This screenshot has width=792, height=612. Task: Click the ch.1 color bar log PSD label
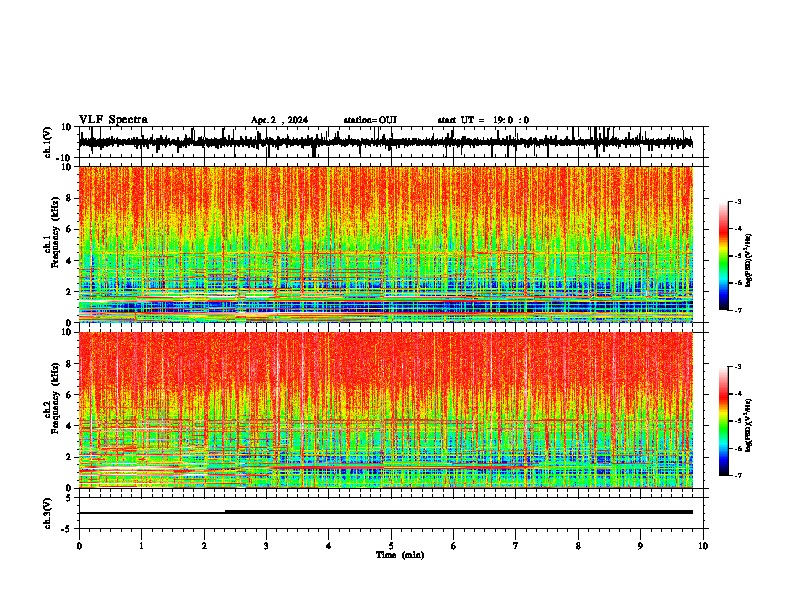coord(749,261)
